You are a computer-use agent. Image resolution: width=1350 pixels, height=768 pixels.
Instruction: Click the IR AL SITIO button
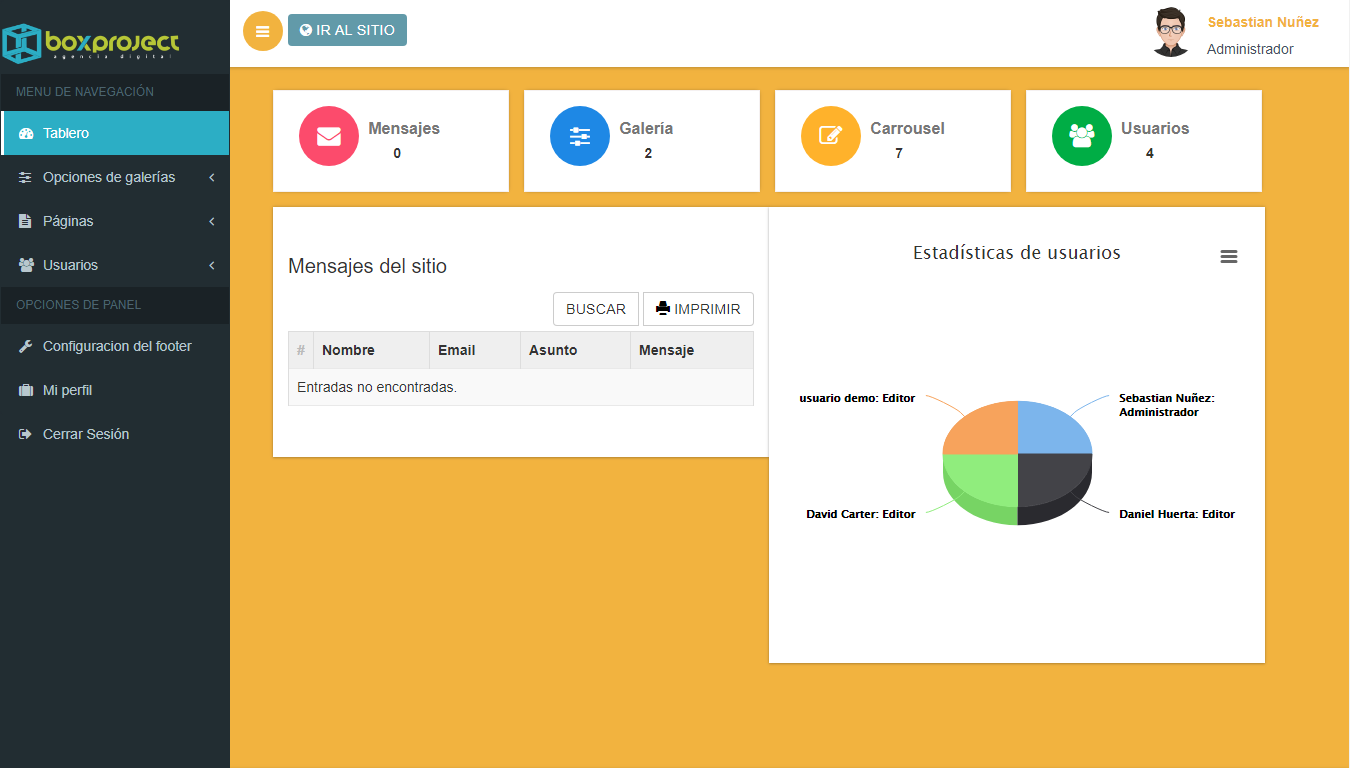click(347, 30)
